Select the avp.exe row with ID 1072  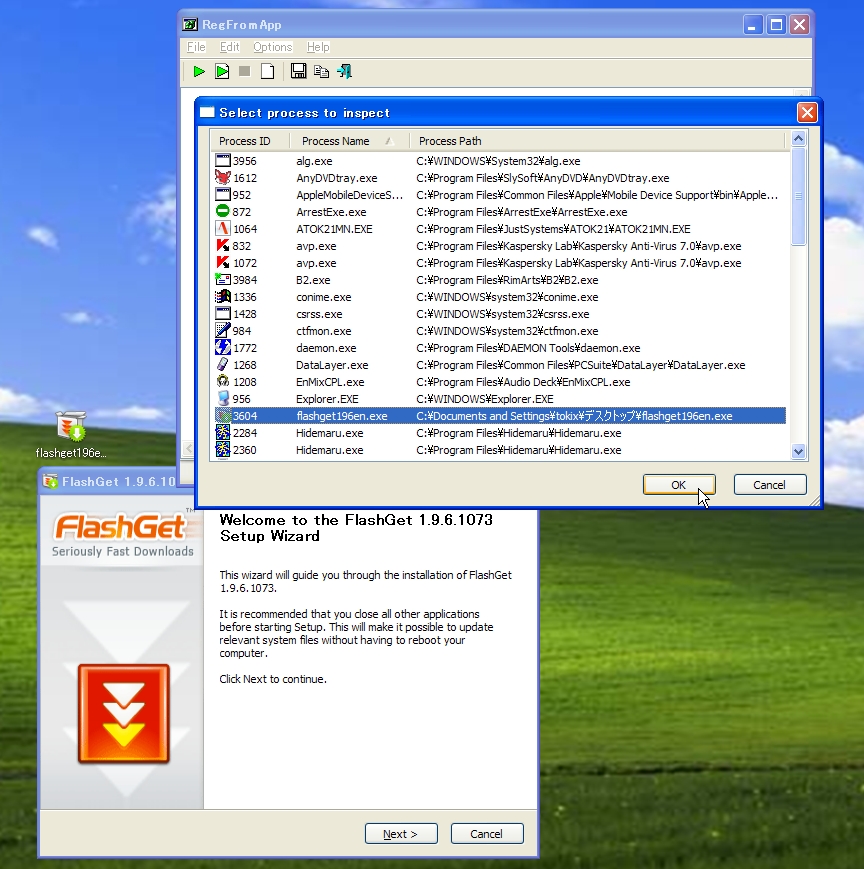click(x=500, y=263)
